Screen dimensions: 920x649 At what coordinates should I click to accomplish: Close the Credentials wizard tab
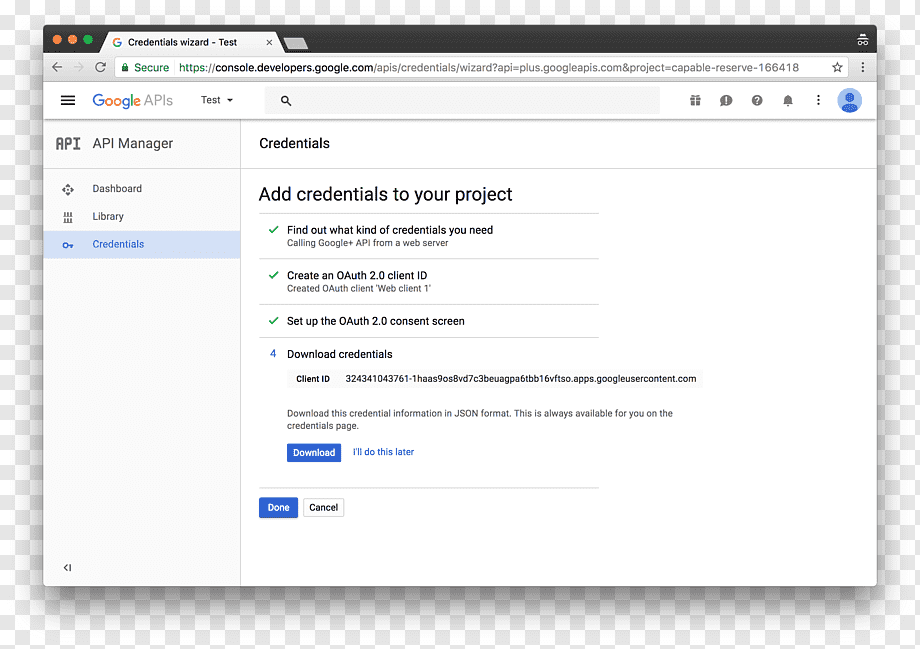click(269, 42)
